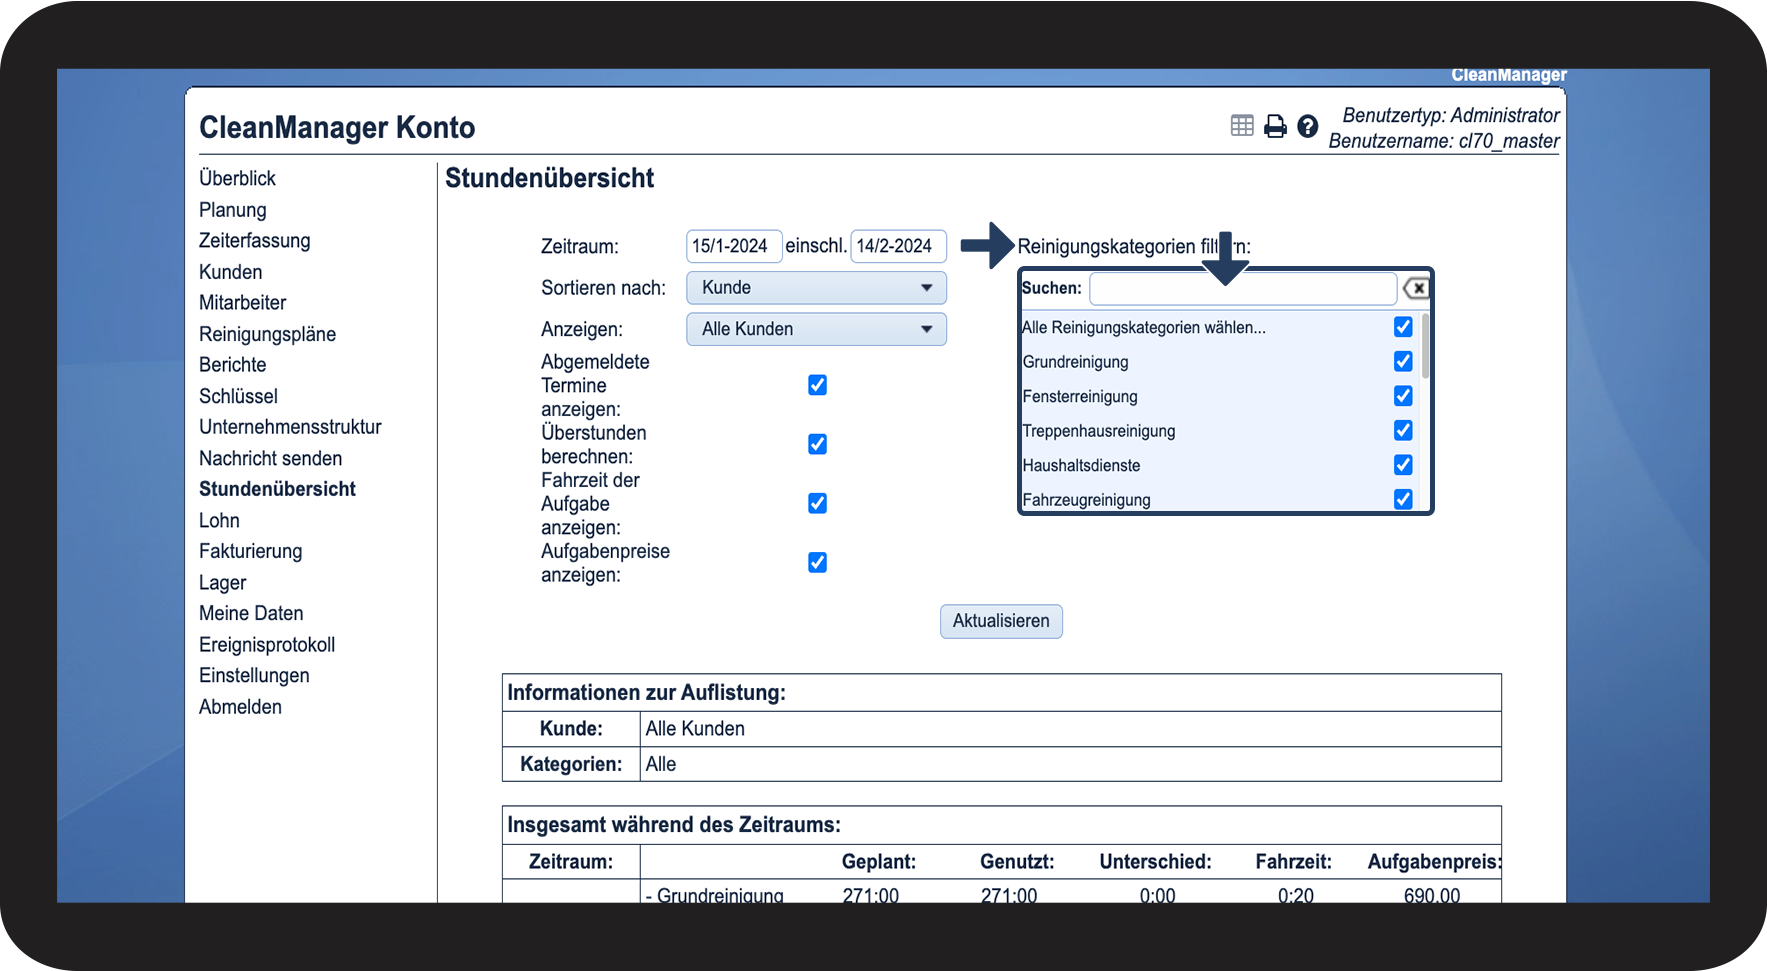Screen dimensions: 1767x971
Task: Click Abmelden to log out
Action: [x=240, y=706]
